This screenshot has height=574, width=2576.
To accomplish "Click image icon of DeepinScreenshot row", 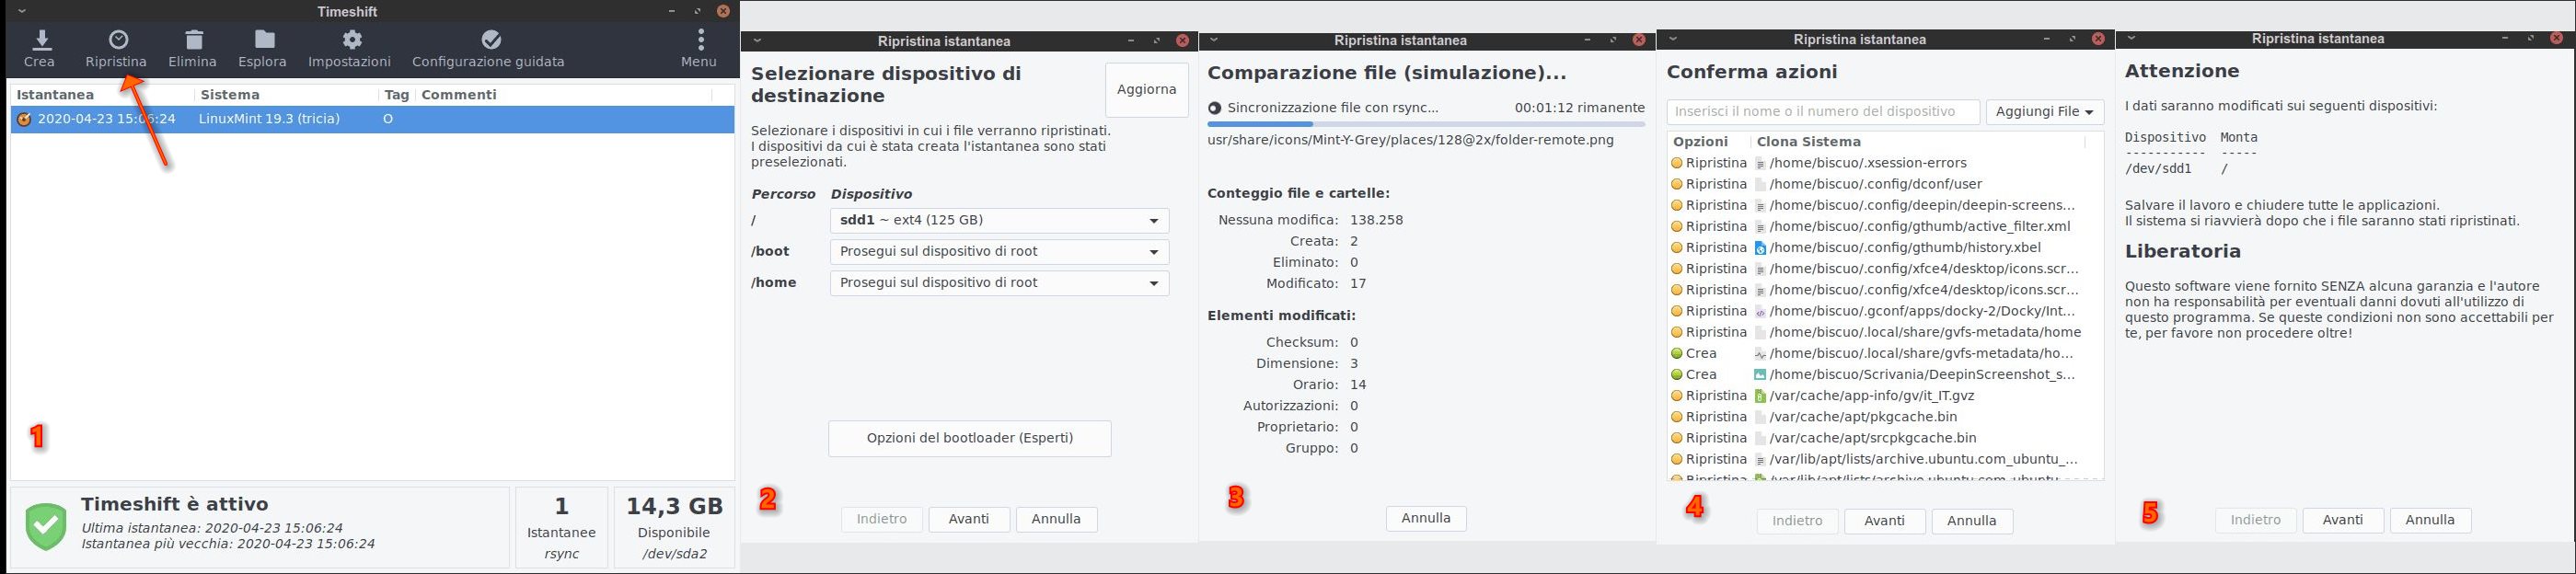I will coord(1760,375).
